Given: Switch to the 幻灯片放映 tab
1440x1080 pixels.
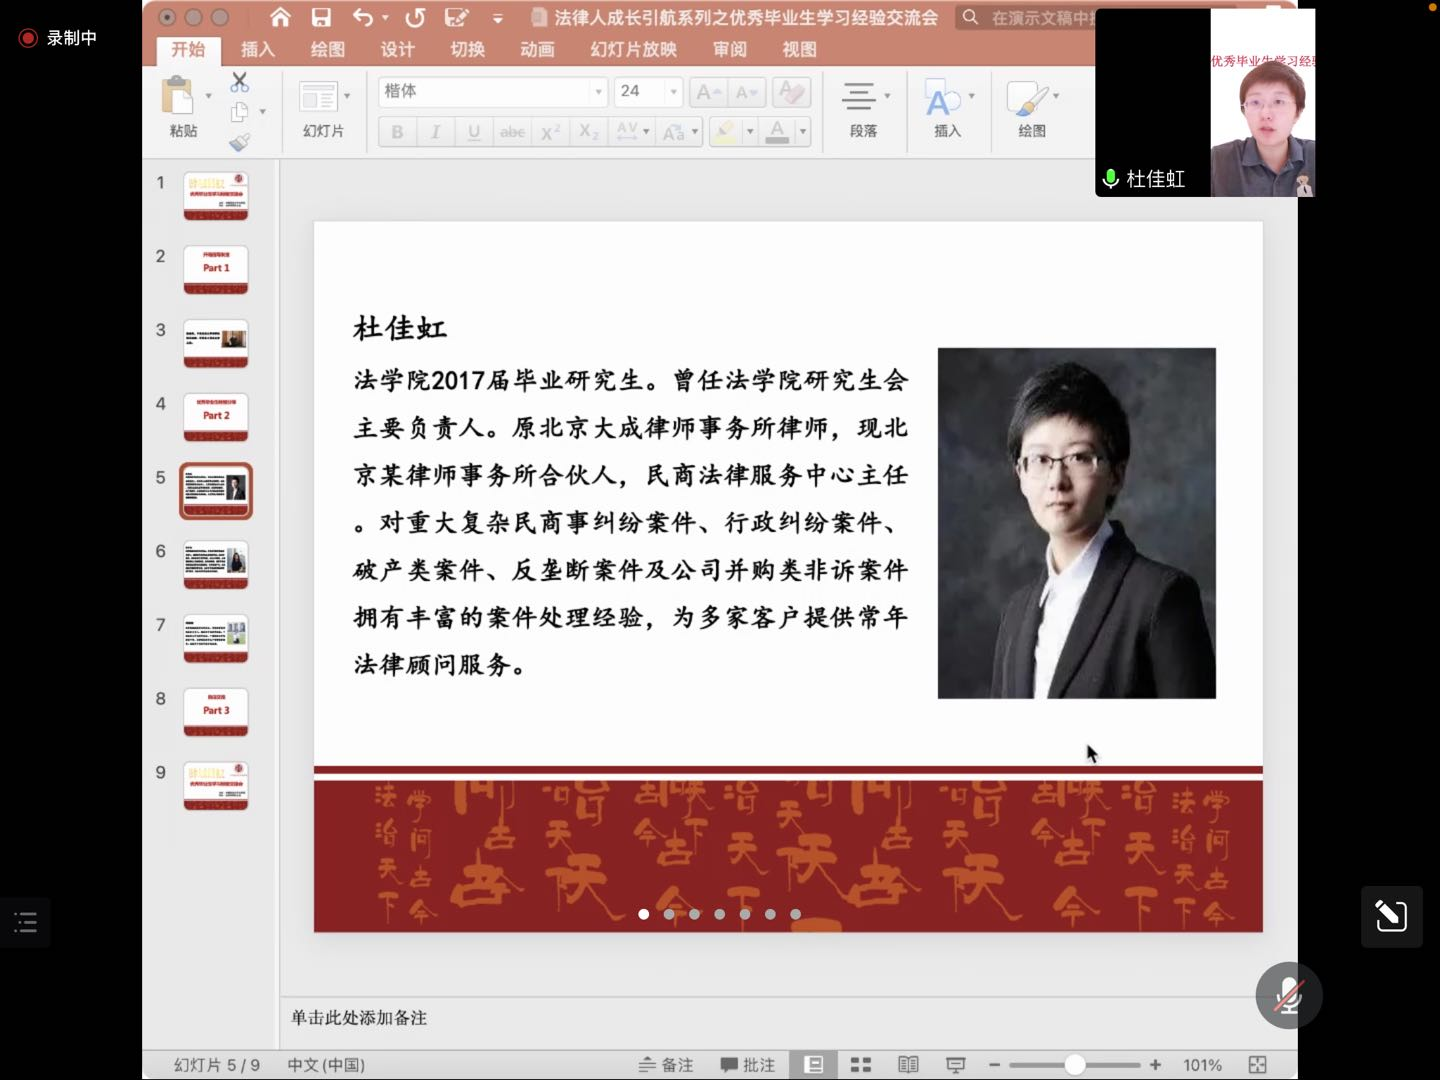Looking at the screenshot, I should pyautogui.click(x=633, y=49).
